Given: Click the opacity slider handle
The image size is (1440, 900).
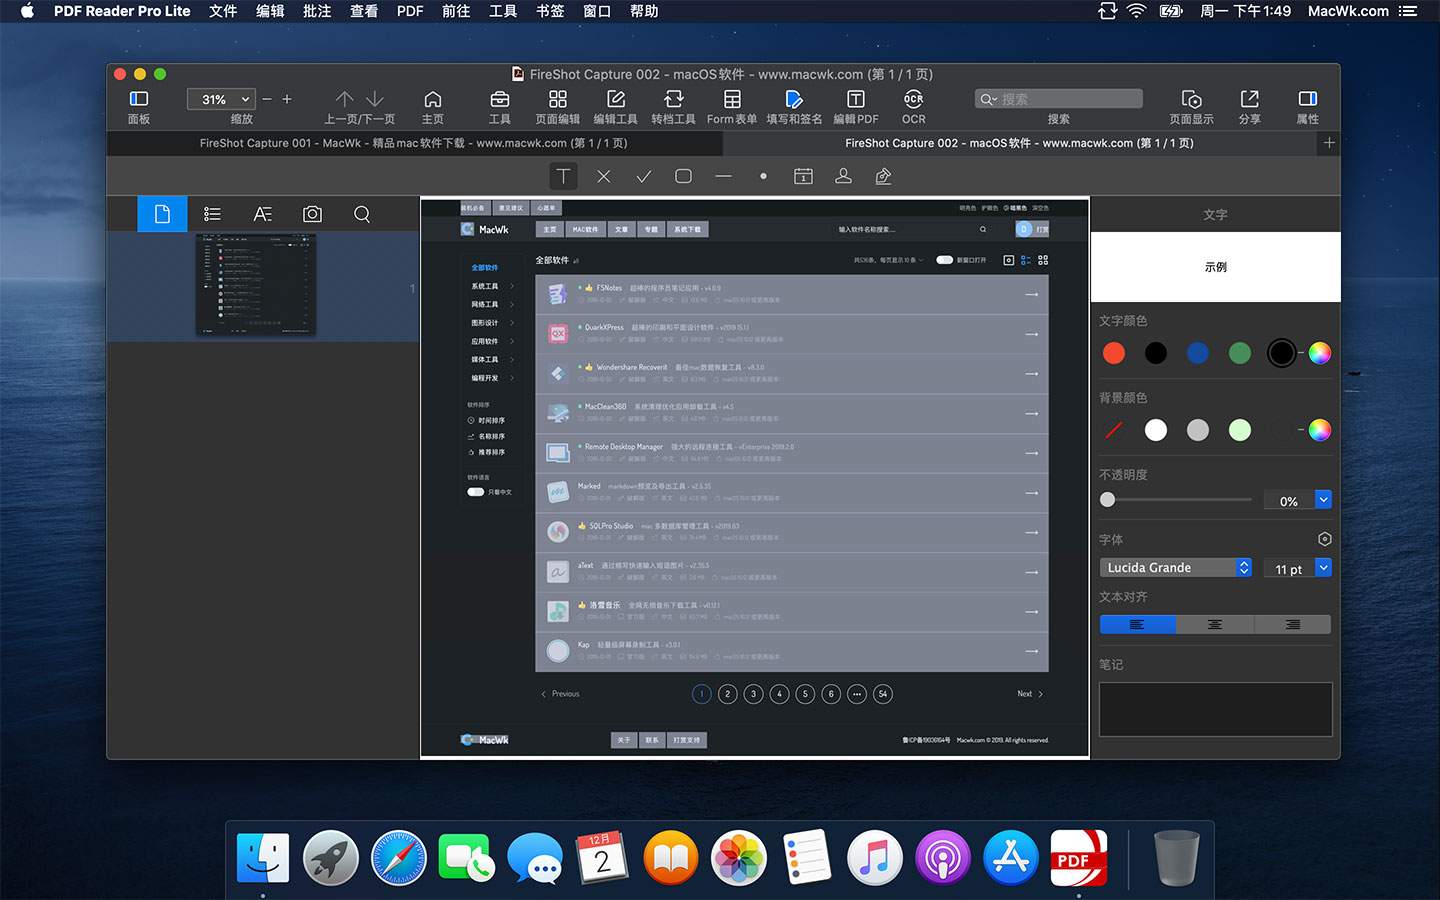Looking at the screenshot, I should [x=1107, y=499].
